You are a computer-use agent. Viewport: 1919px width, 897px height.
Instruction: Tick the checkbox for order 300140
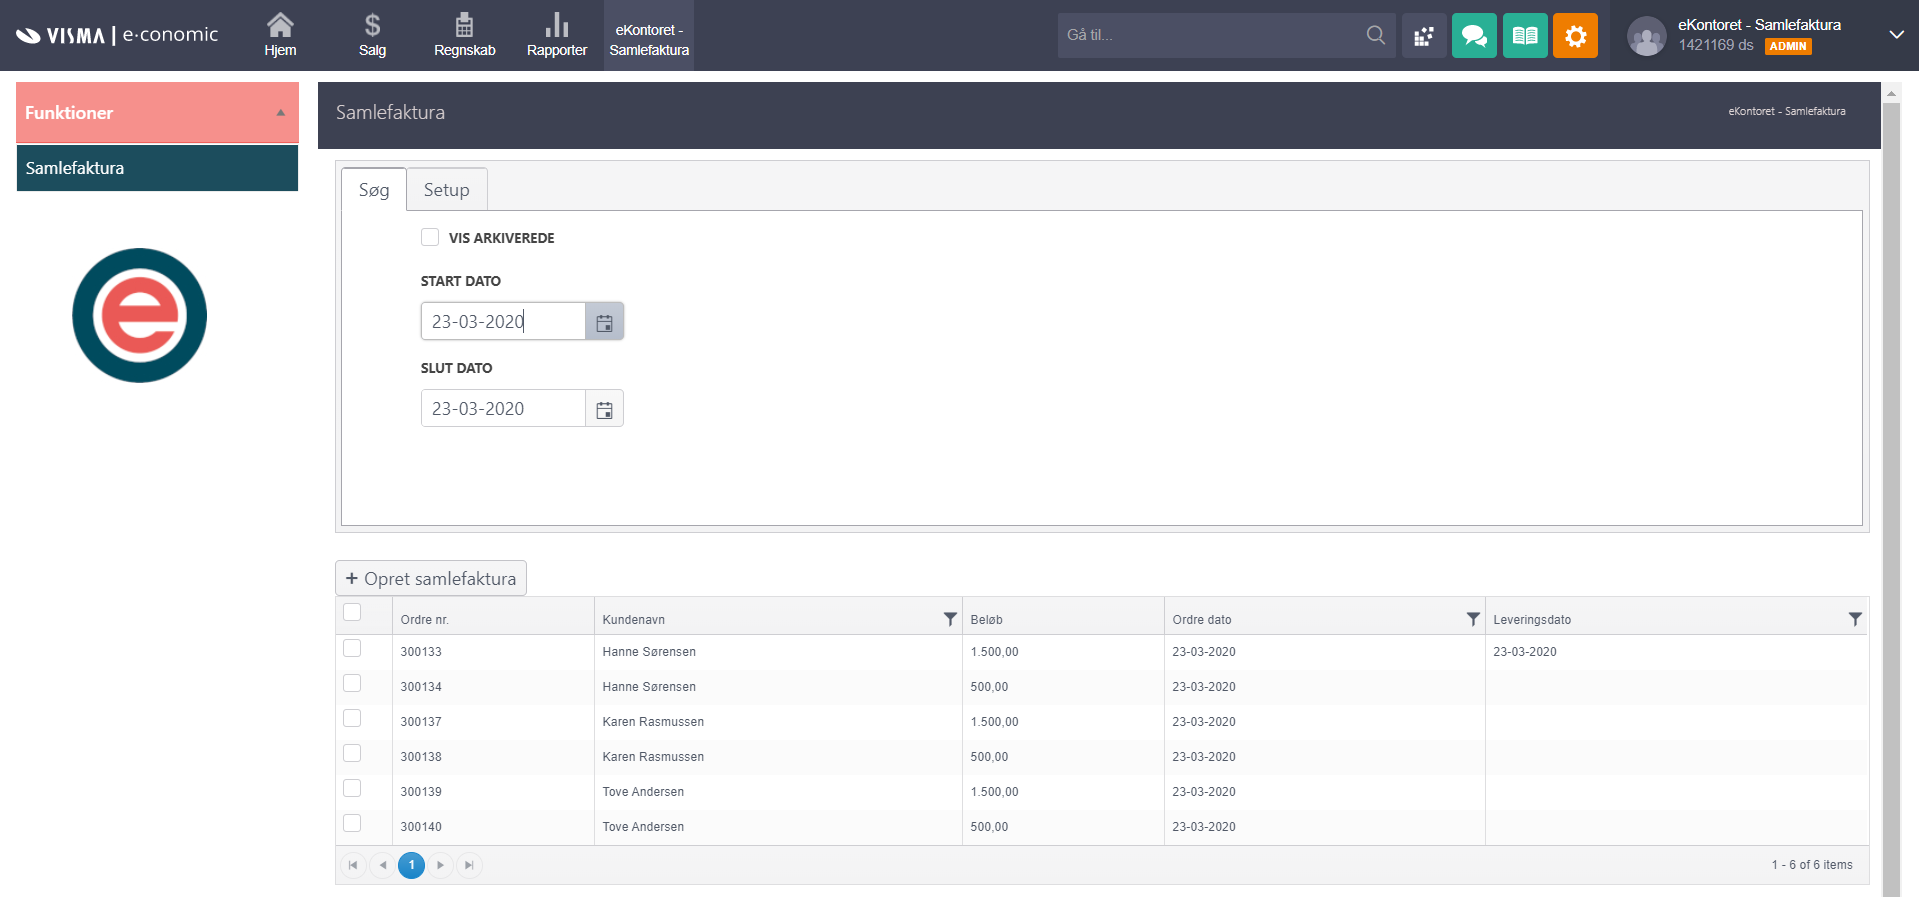pos(352,823)
